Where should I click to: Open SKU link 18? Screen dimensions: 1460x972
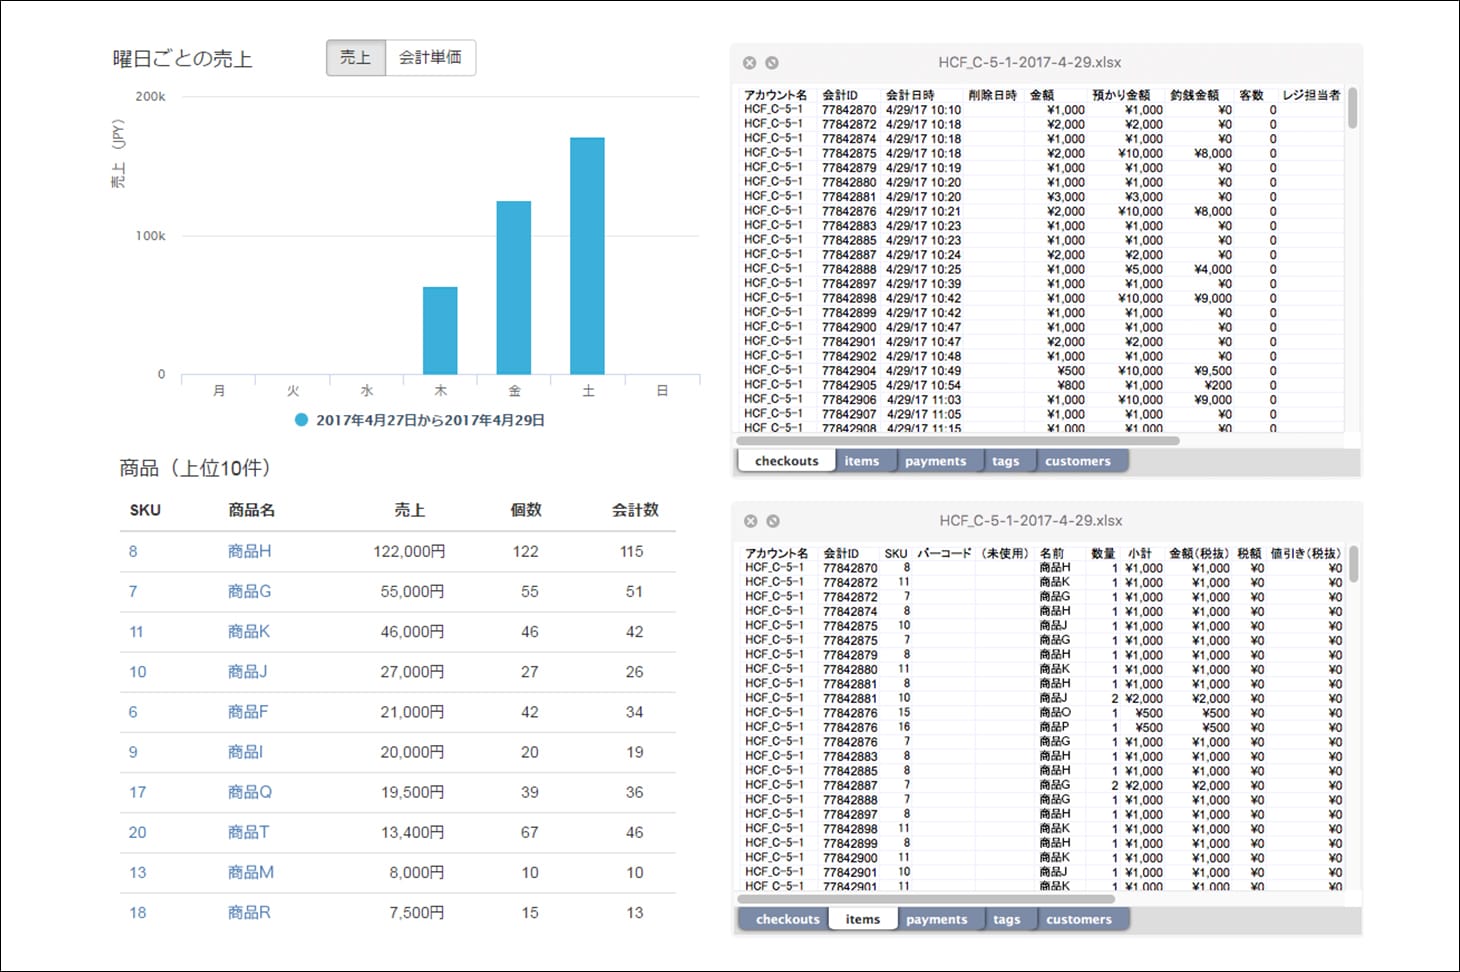pos(138,912)
